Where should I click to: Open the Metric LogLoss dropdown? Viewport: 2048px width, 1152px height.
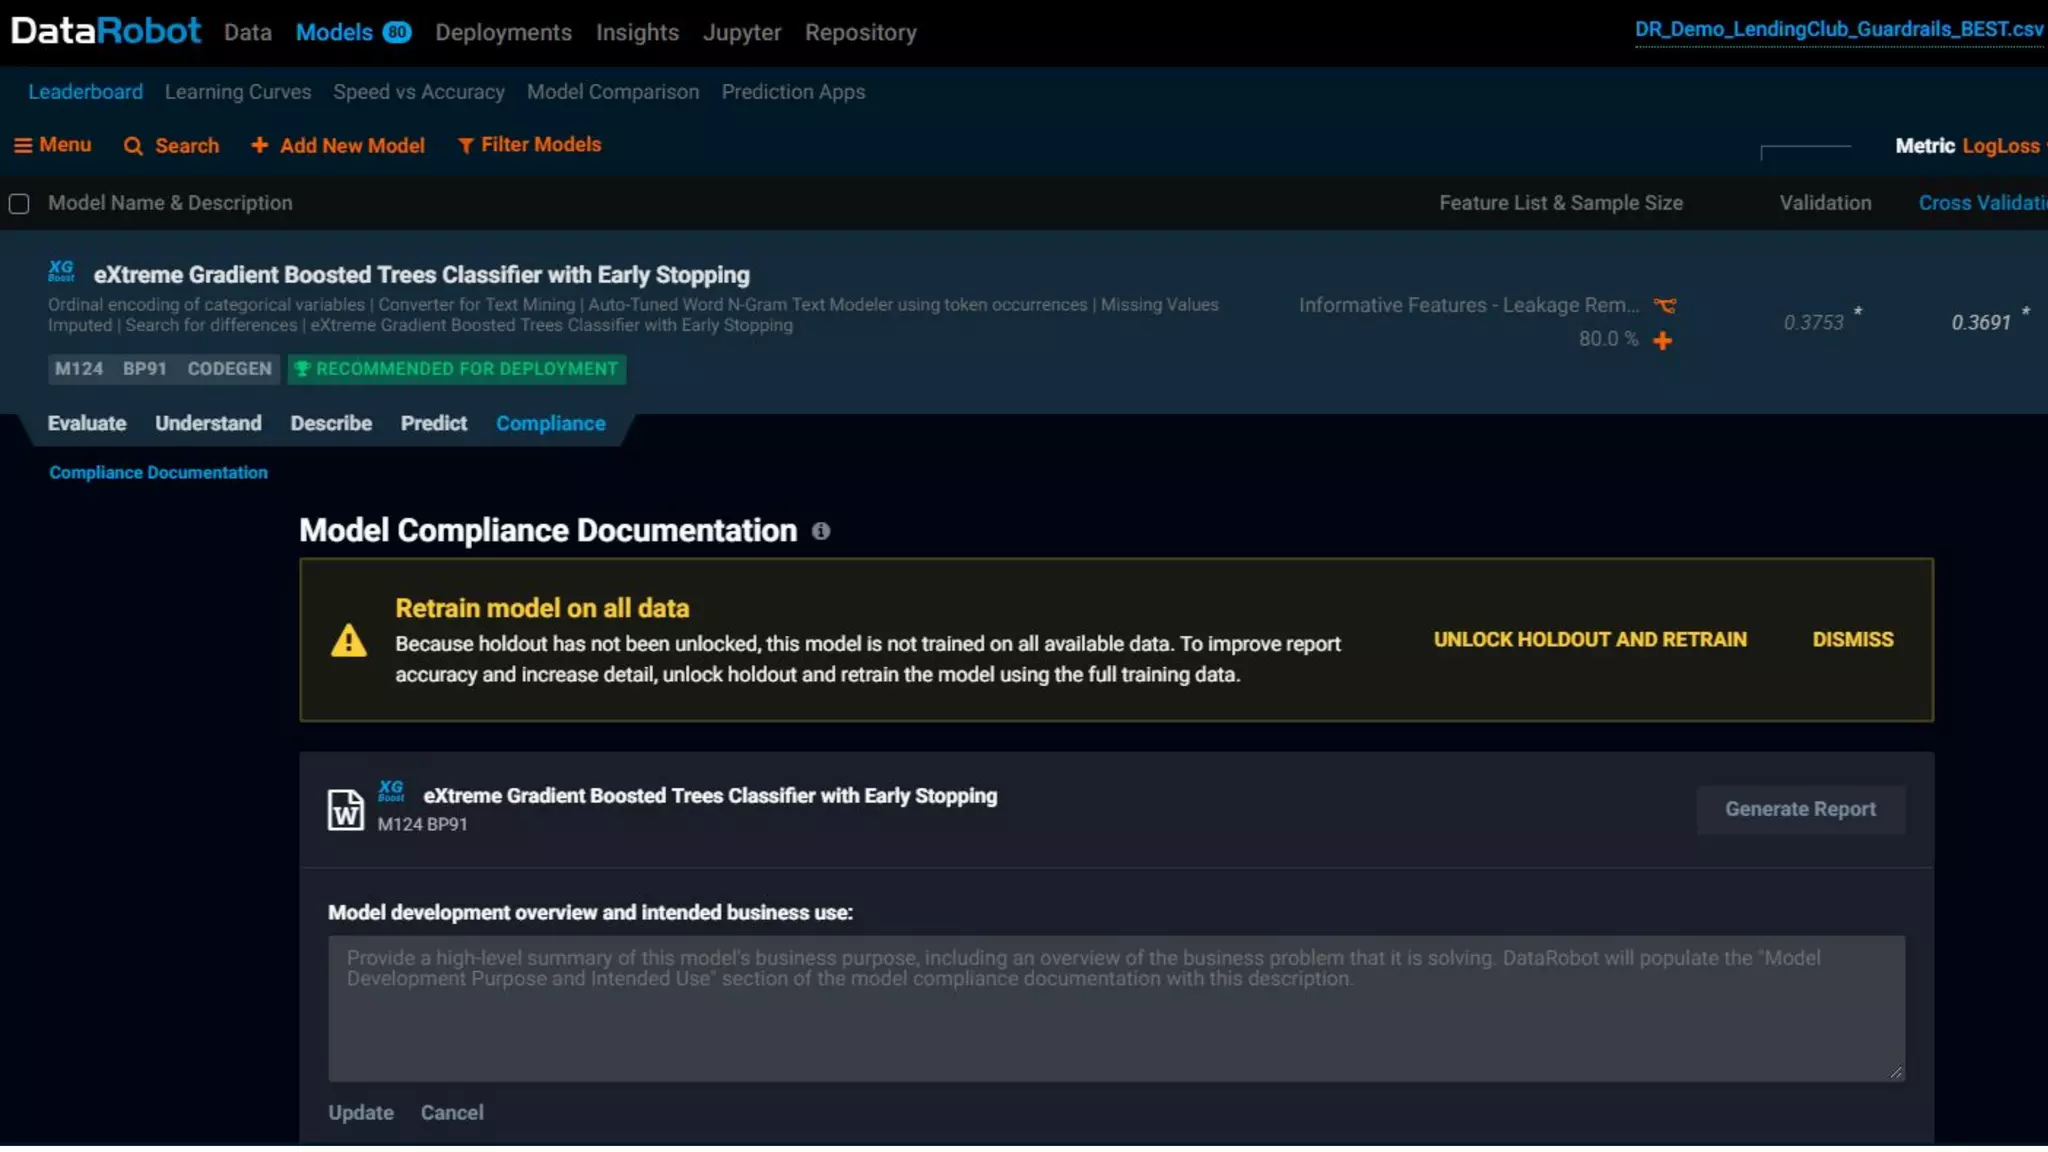click(2000, 146)
